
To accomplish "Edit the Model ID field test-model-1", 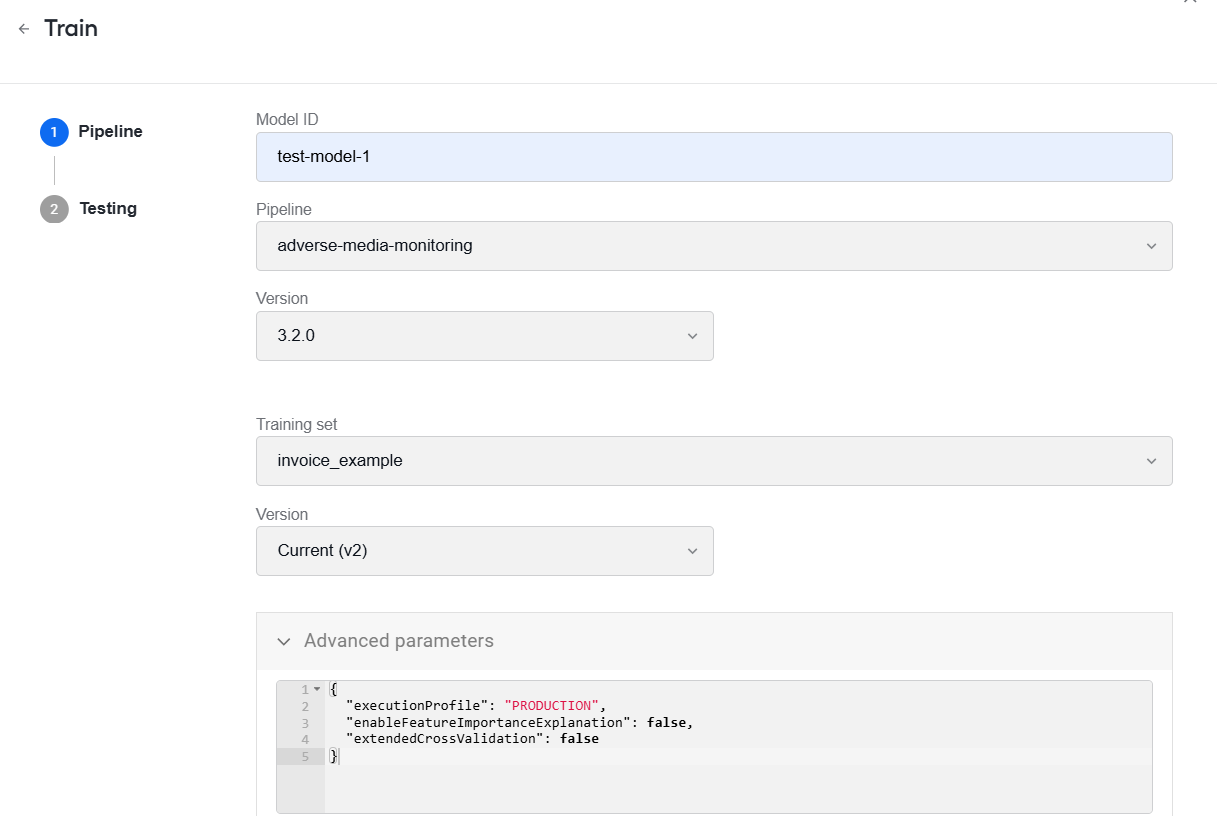I will 714,157.
